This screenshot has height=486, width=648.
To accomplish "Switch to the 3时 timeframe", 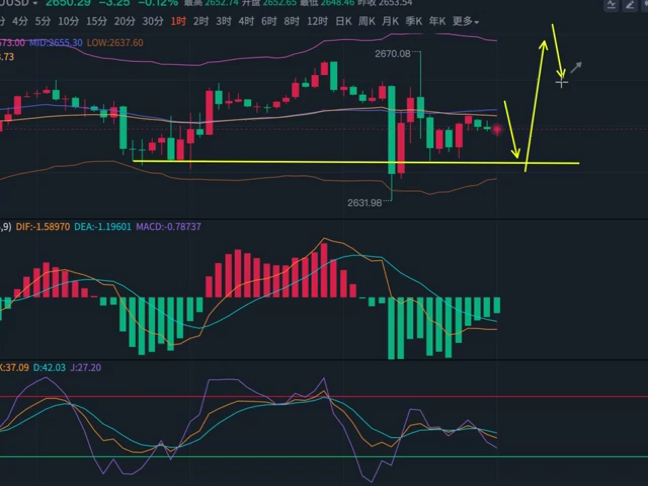I will point(224,21).
